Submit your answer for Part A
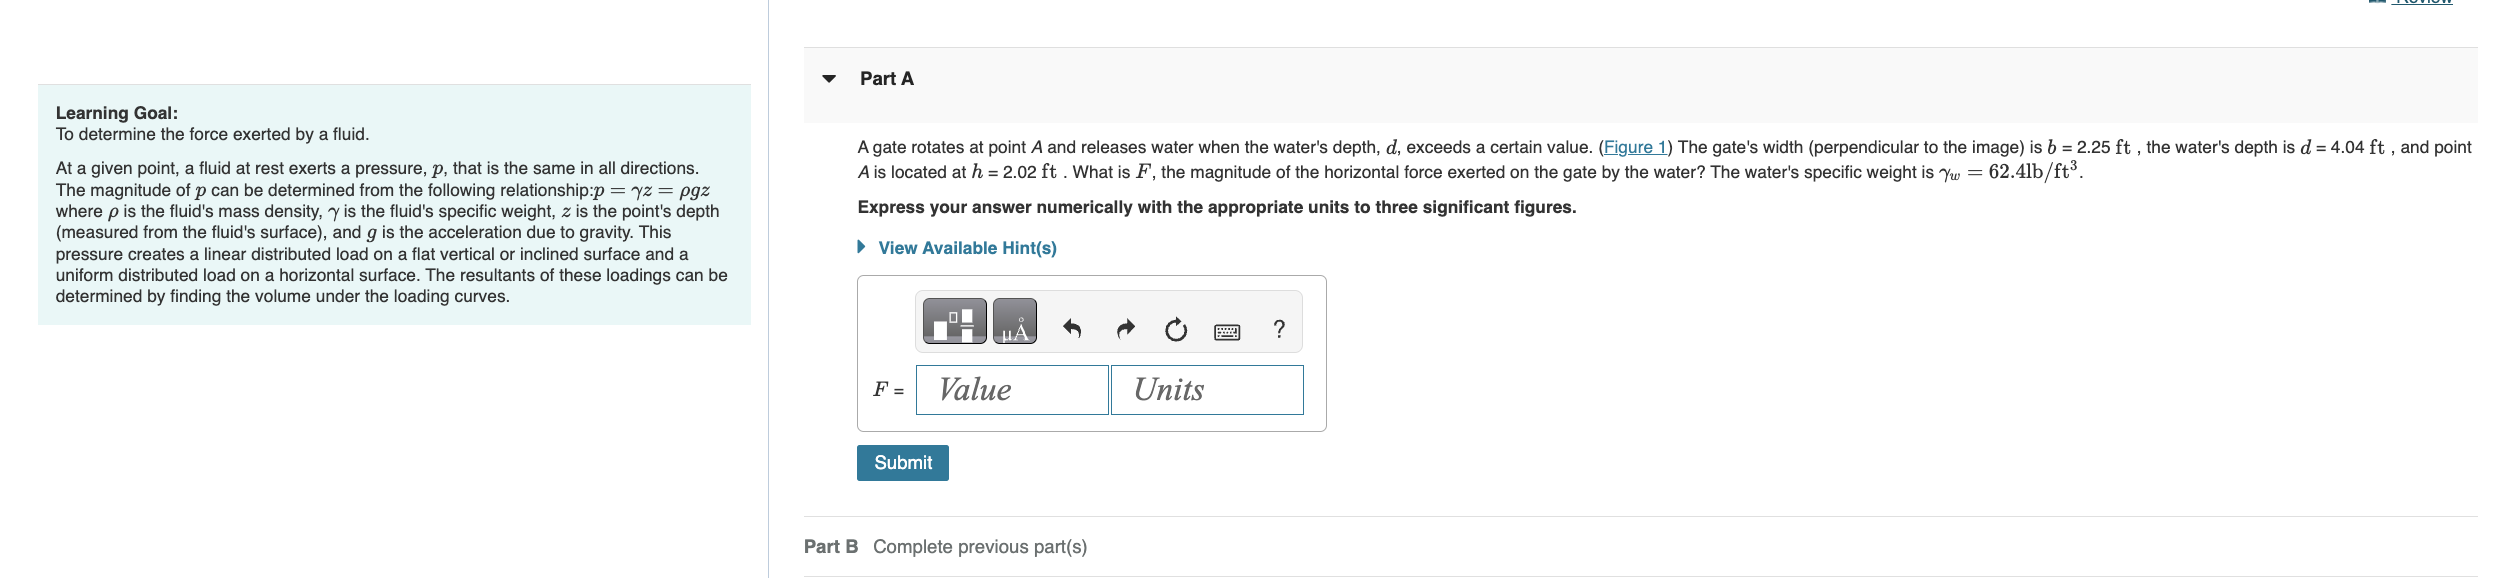 [902, 462]
